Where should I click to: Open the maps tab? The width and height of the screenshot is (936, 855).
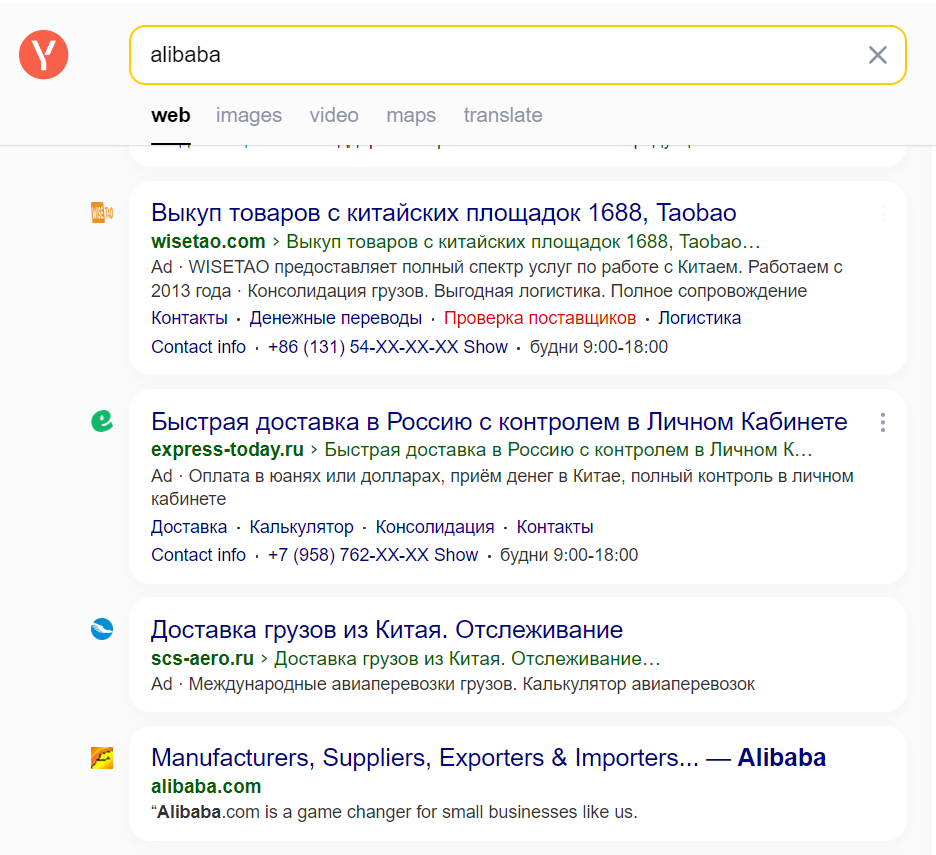point(411,115)
